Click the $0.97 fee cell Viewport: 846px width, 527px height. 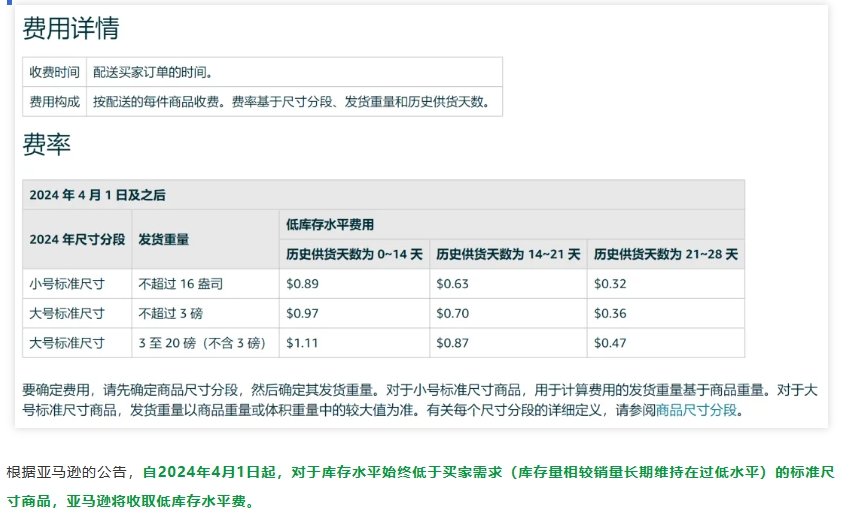(354, 313)
